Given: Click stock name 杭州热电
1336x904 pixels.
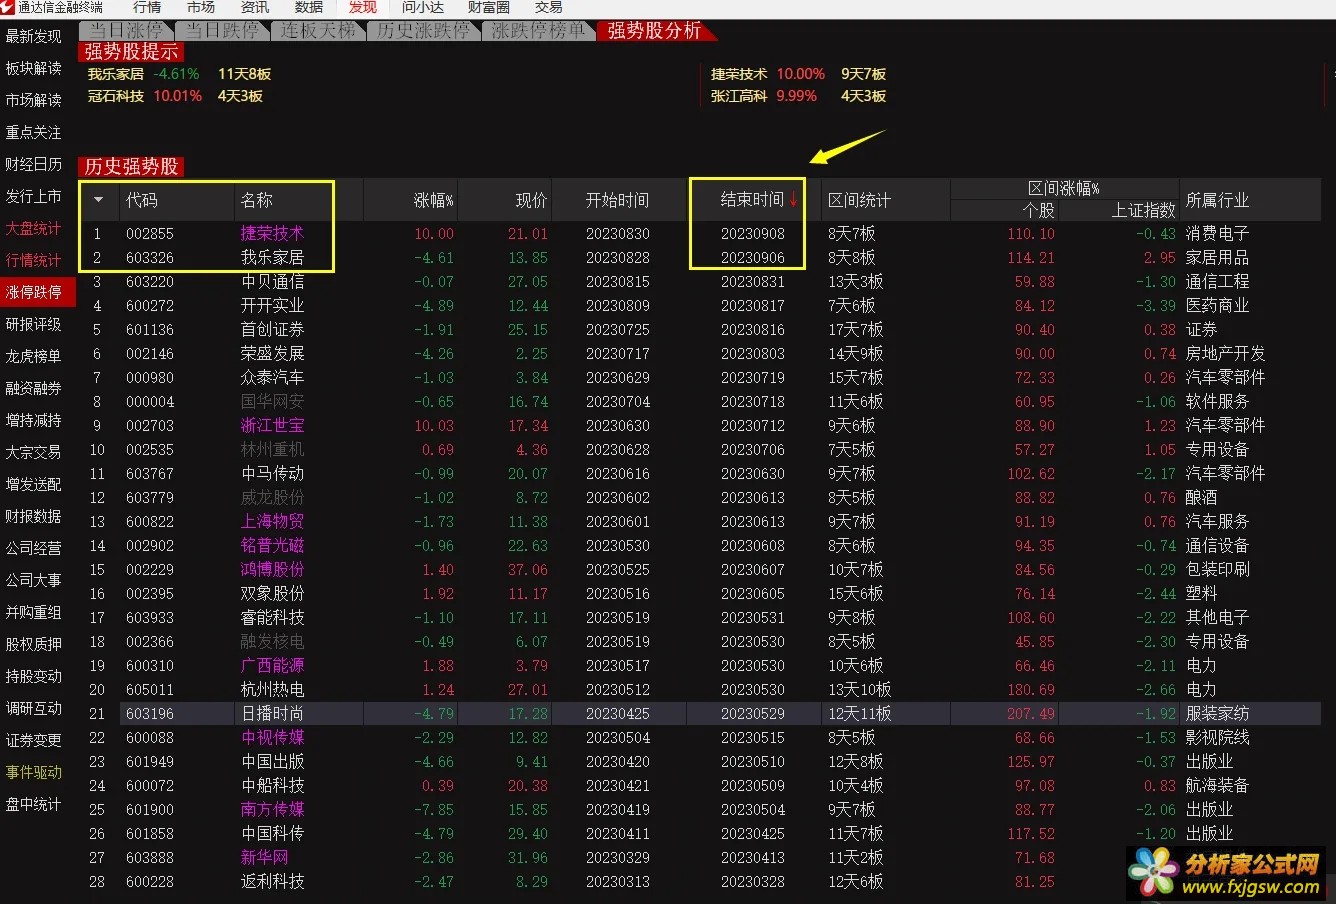Looking at the screenshot, I should pyautogui.click(x=272, y=689).
